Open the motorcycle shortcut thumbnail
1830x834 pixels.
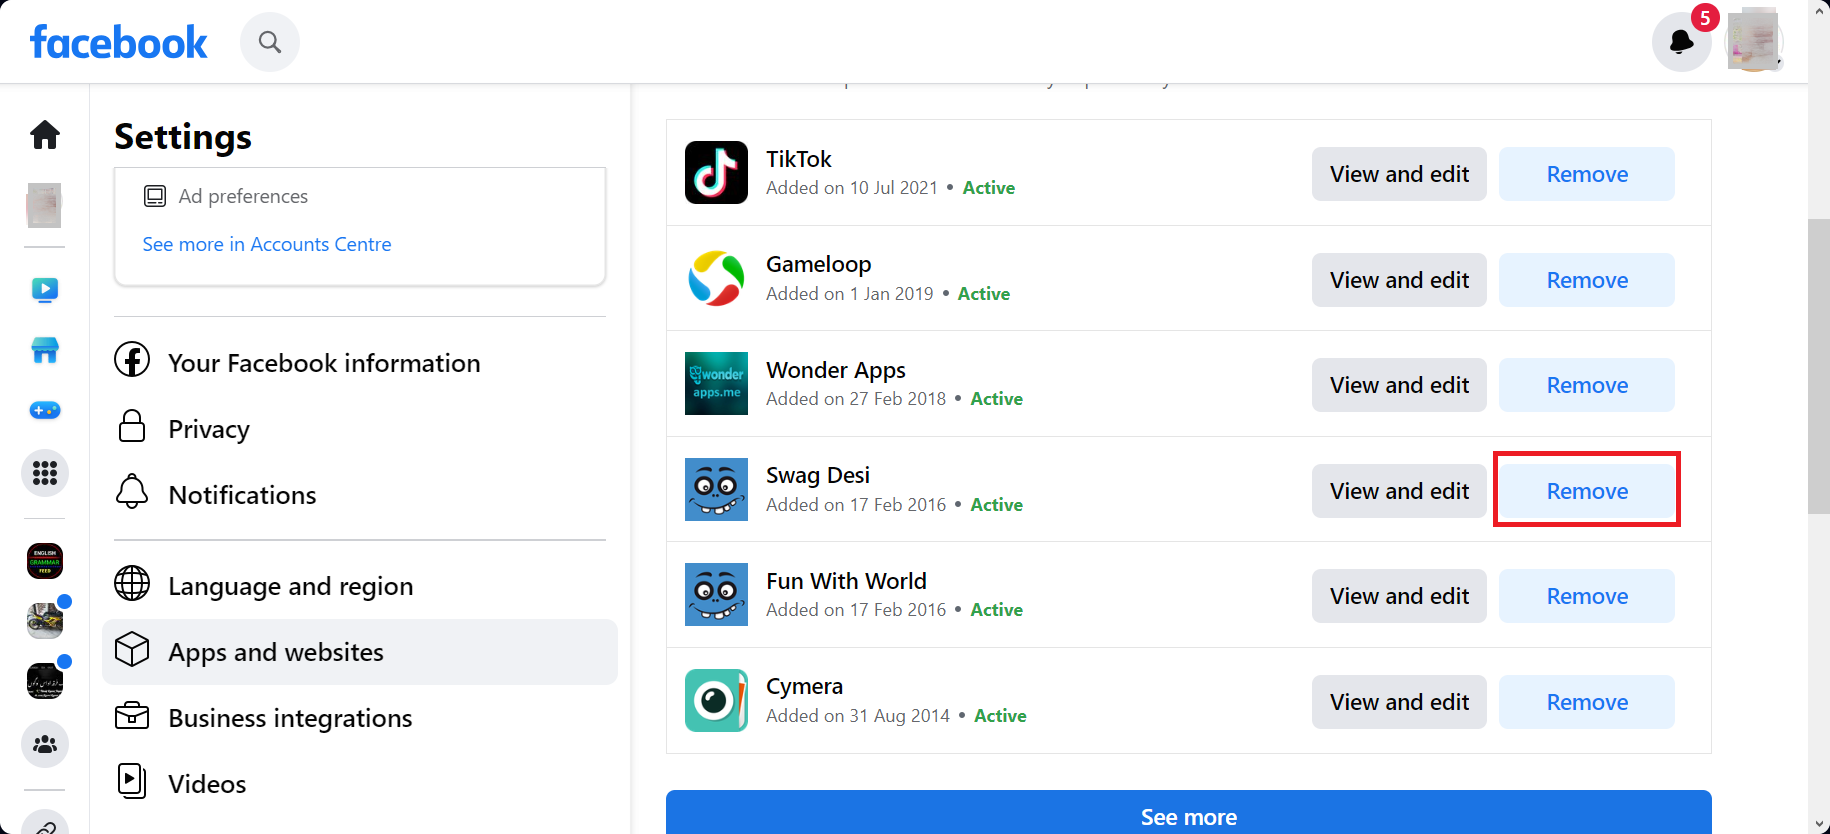[45, 621]
